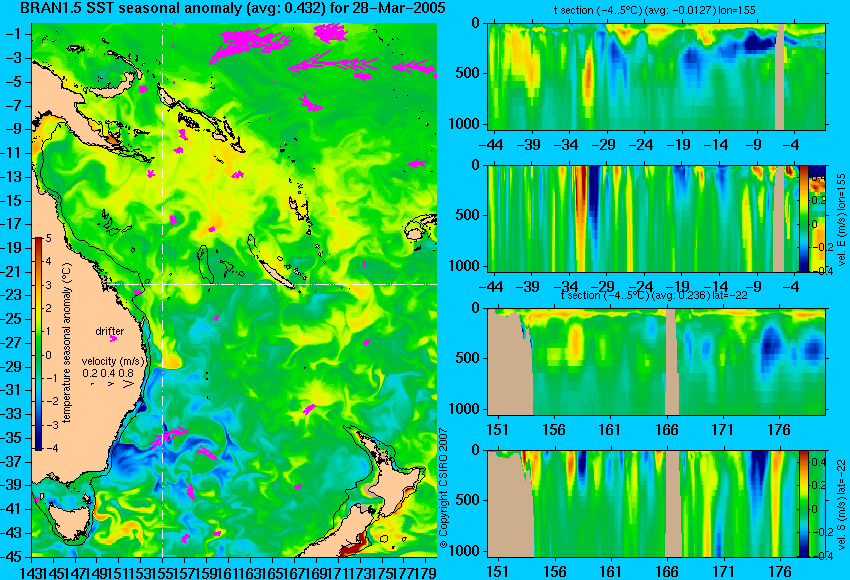Click the tan land mask bar in the top temperature section
Screen dimensions: 850x580
tap(780, 76)
